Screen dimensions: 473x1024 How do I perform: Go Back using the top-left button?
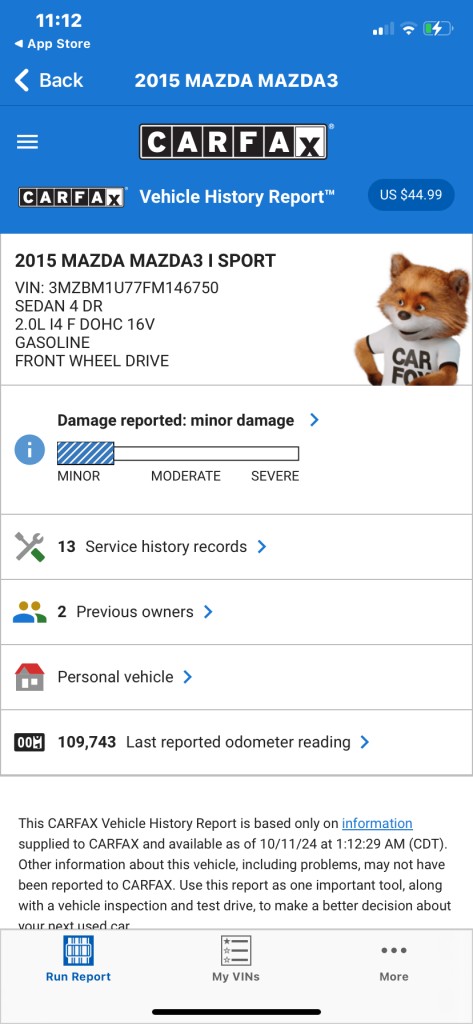(49, 80)
